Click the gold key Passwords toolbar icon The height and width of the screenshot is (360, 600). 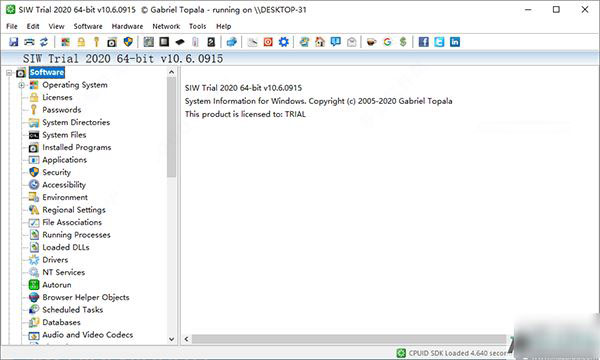click(x=96, y=42)
